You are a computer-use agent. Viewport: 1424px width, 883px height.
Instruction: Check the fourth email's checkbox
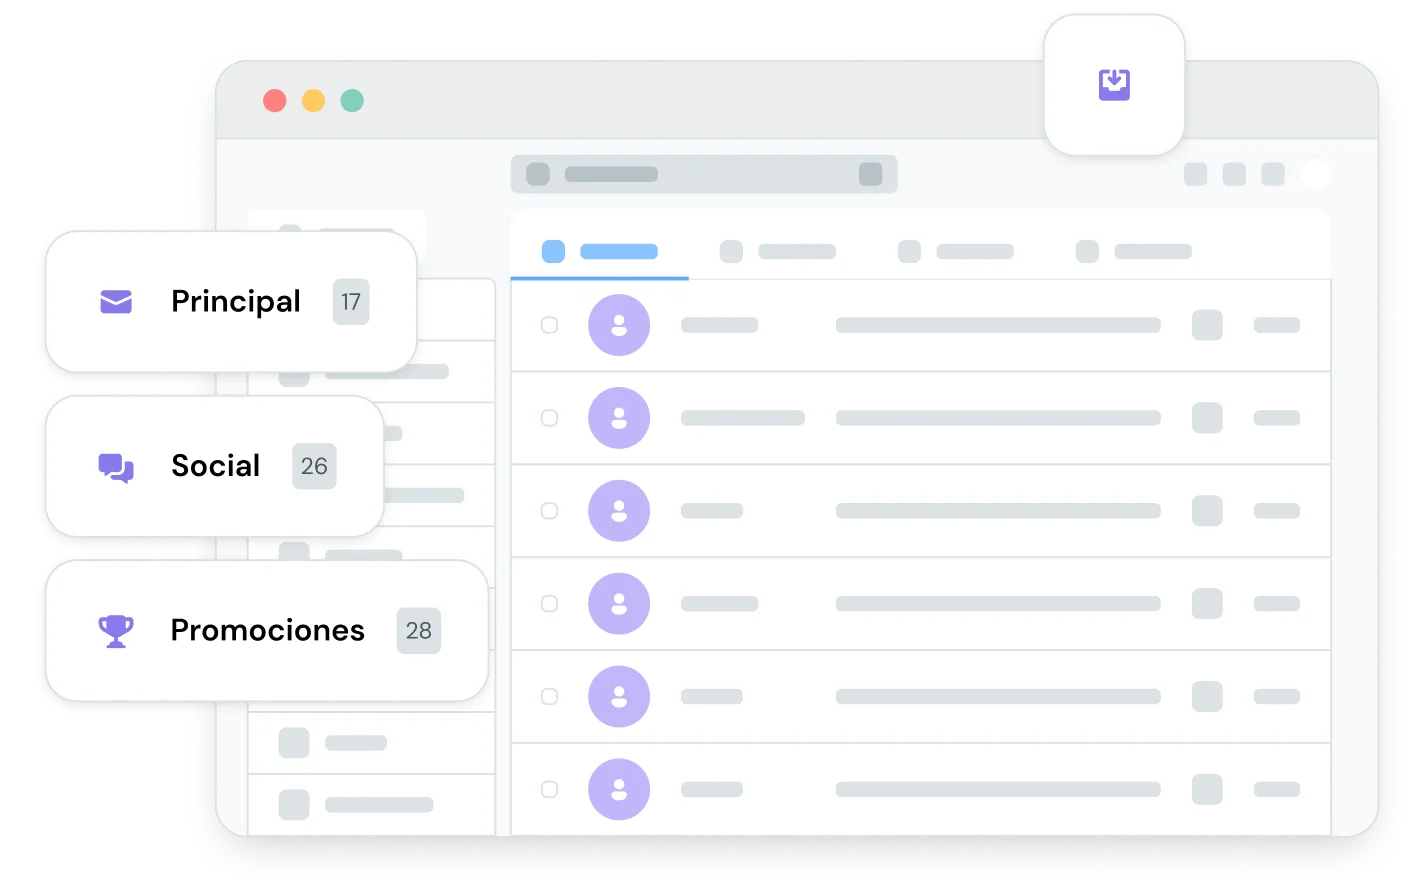coord(549,604)
